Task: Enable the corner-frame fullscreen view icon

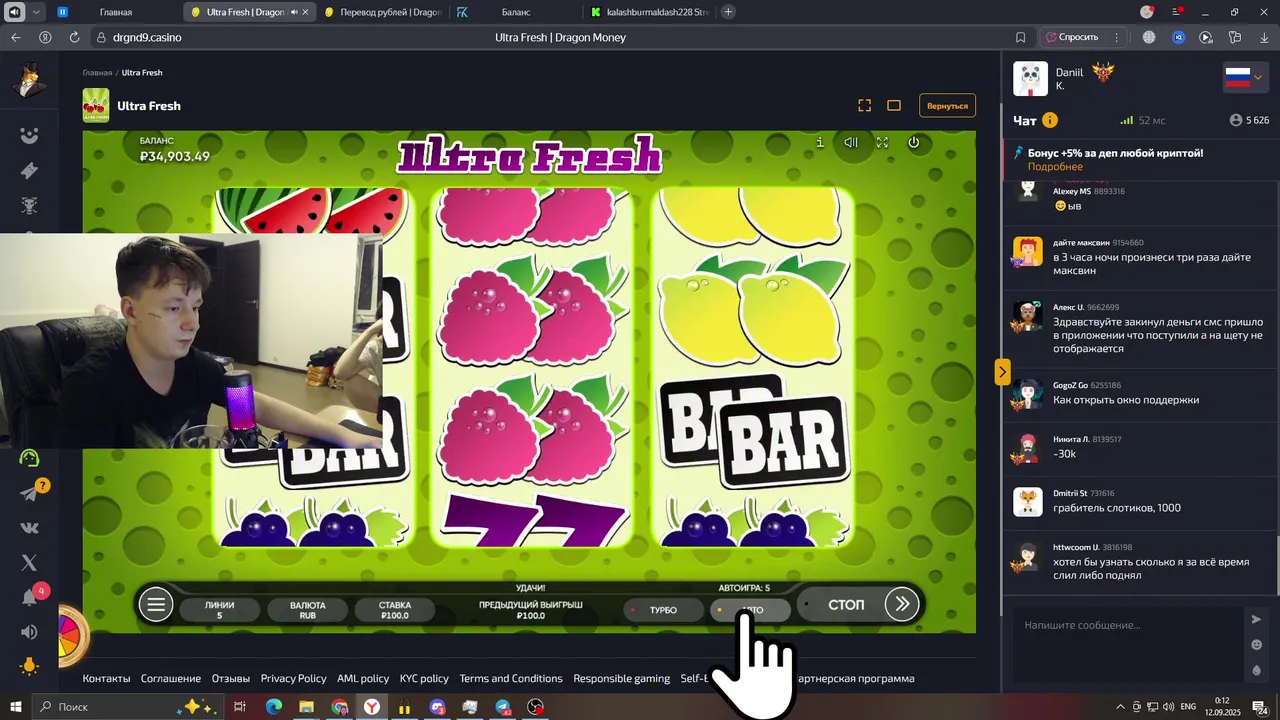Action: 865,105
